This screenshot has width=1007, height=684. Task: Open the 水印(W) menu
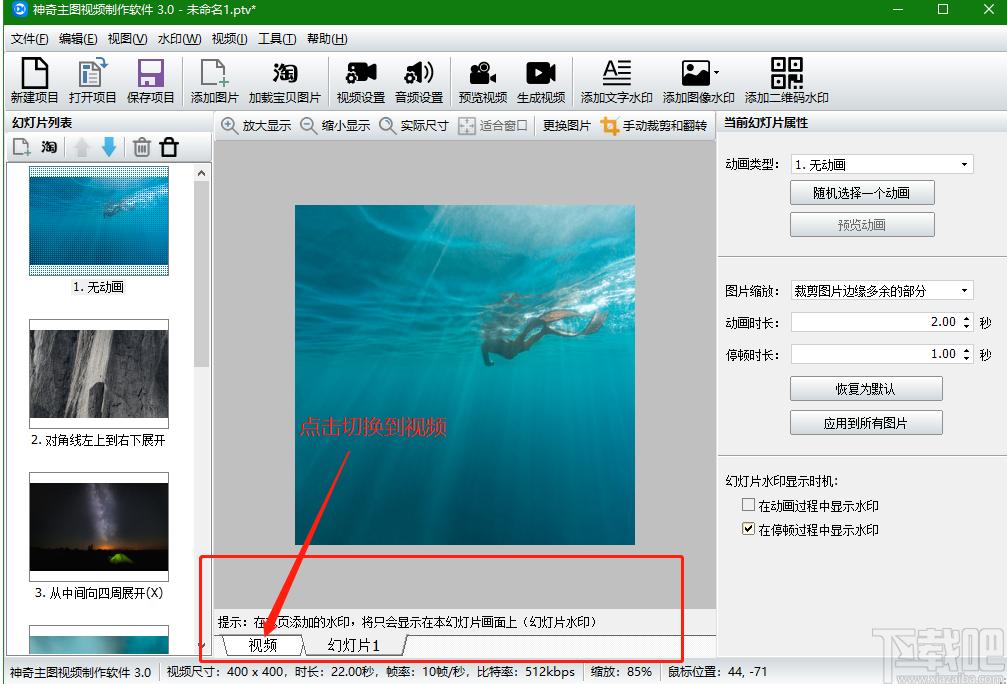pos(179,39)
